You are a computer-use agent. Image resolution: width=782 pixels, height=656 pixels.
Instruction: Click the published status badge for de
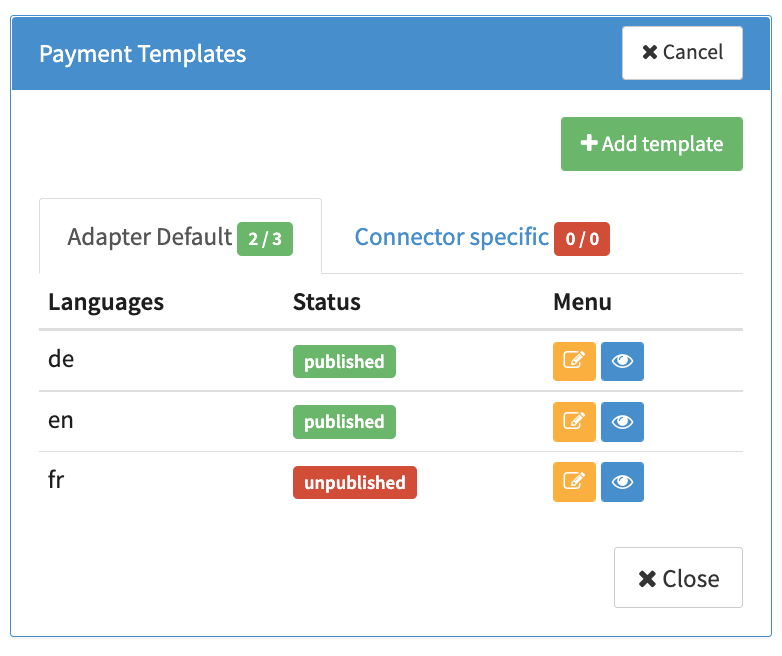(x=344, y=362)
